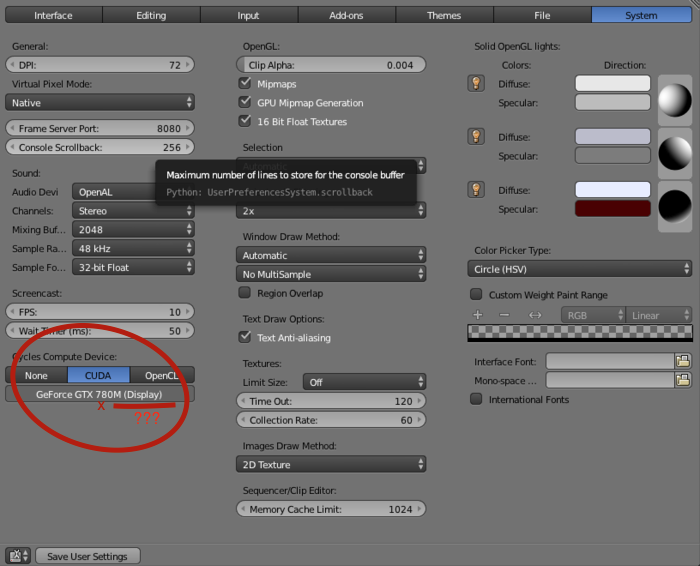Open Window Draw Method Automatic dropdown
The height and width of the screenshot is (566, 700).
click(x=331, y=255)
